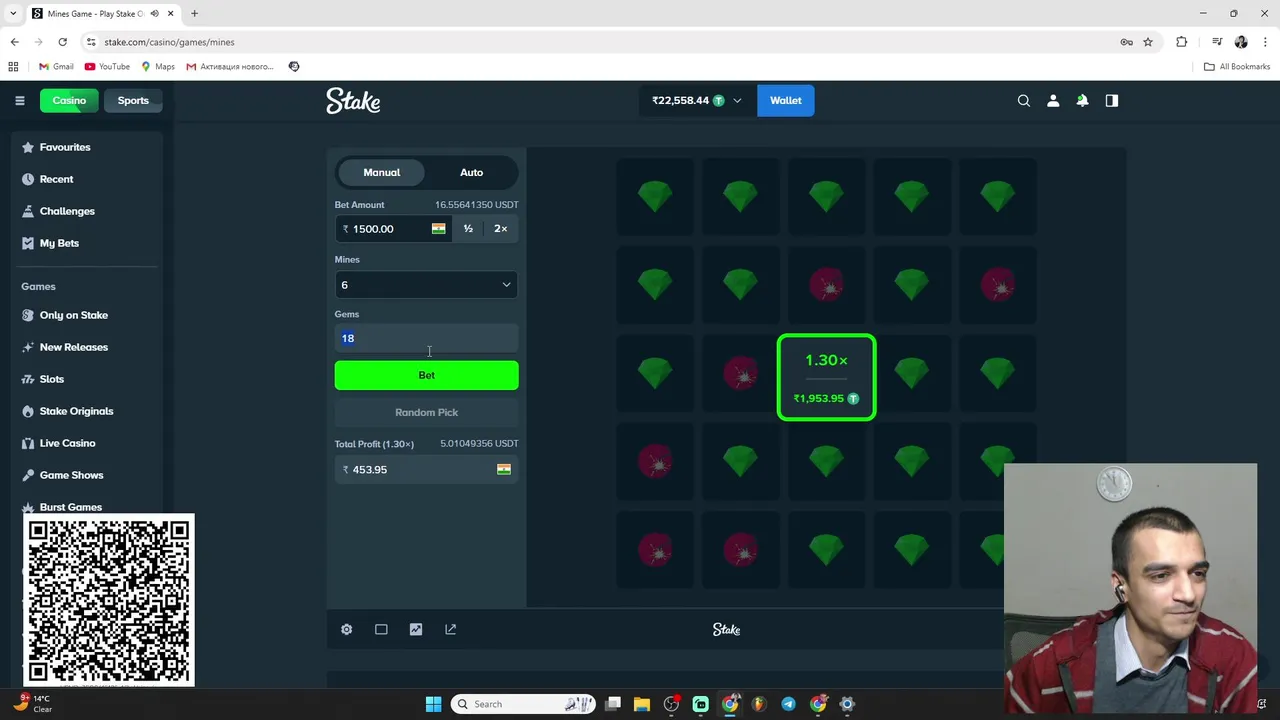1280x720 pixels.
Task: Open Telegram from the taskbar
Action: click(788, 704)
